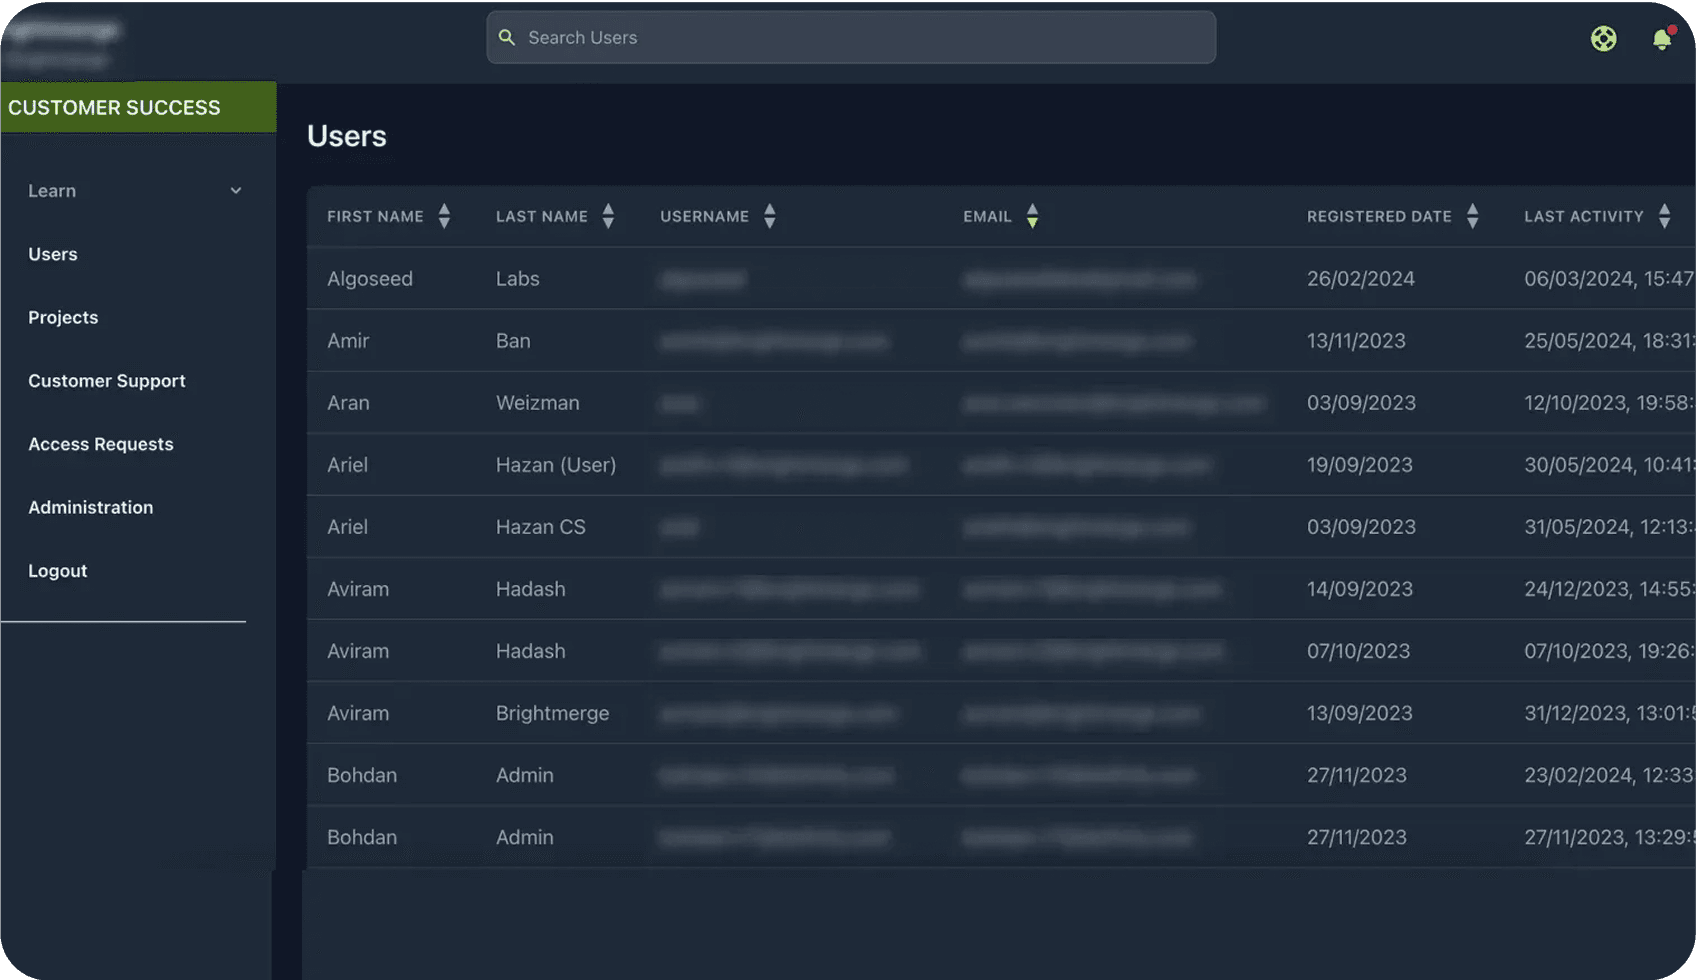Open the Administration section
Screen dimensions: 1696x980
coord(91,507)
